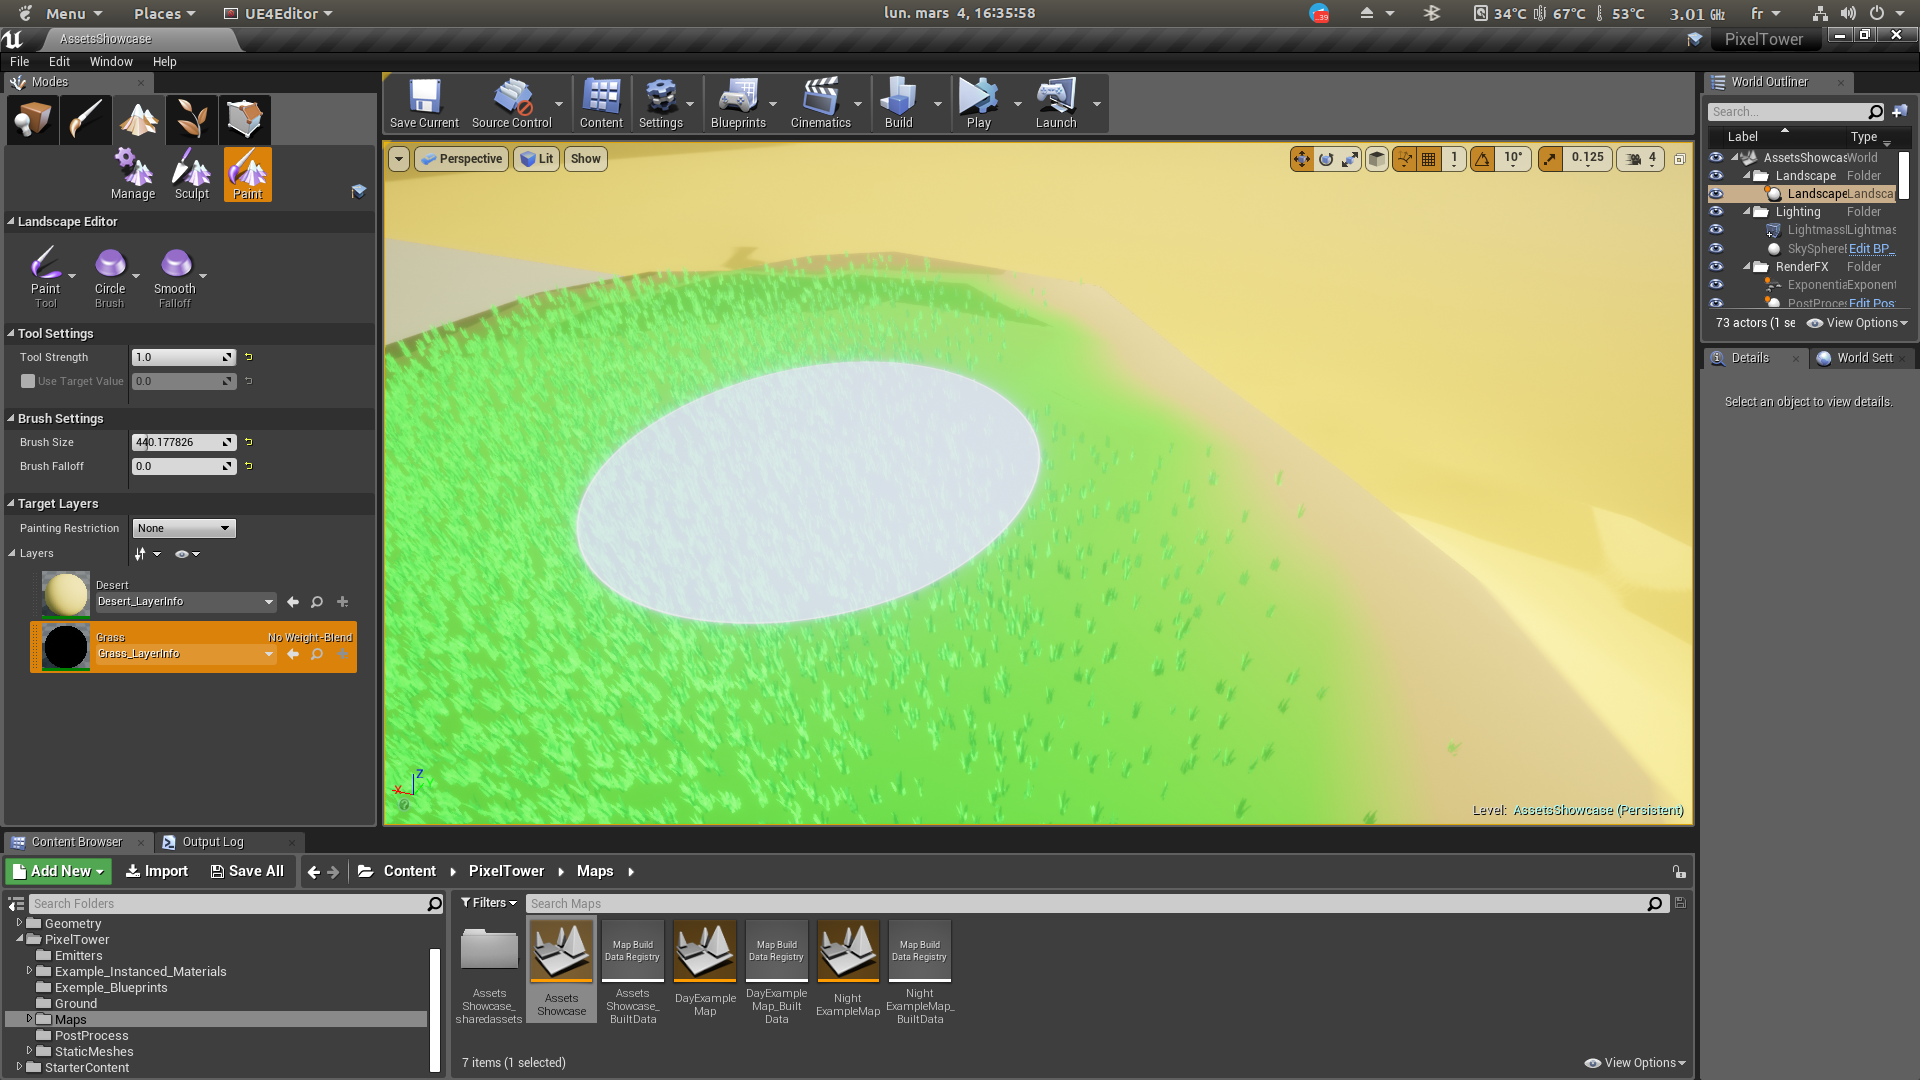Toggle the content browser lock icon
The image size is (1920, 1080).
[x=1679, y=872]
